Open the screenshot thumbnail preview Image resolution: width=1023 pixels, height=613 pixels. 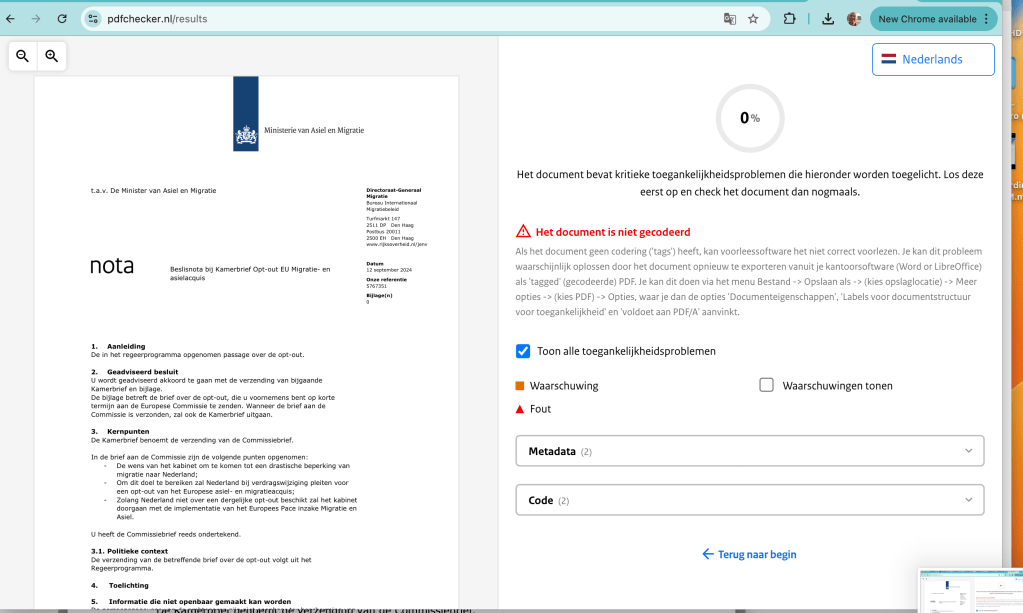(968, 590)
